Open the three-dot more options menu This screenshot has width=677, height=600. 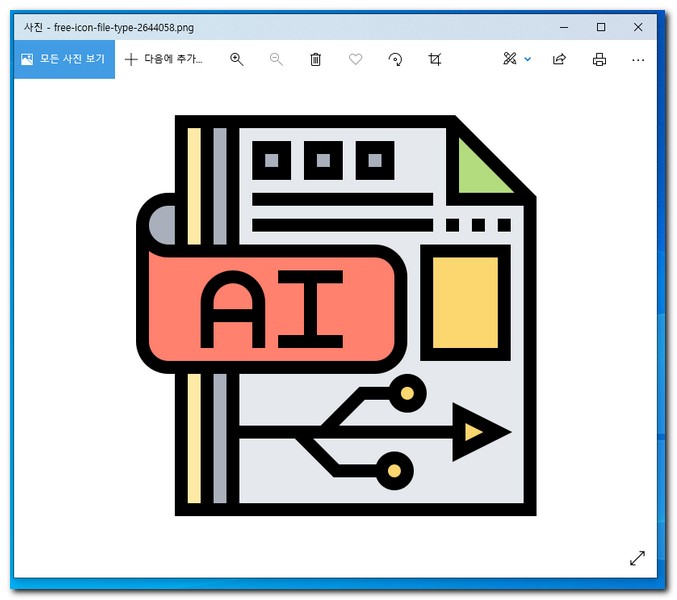638,60
